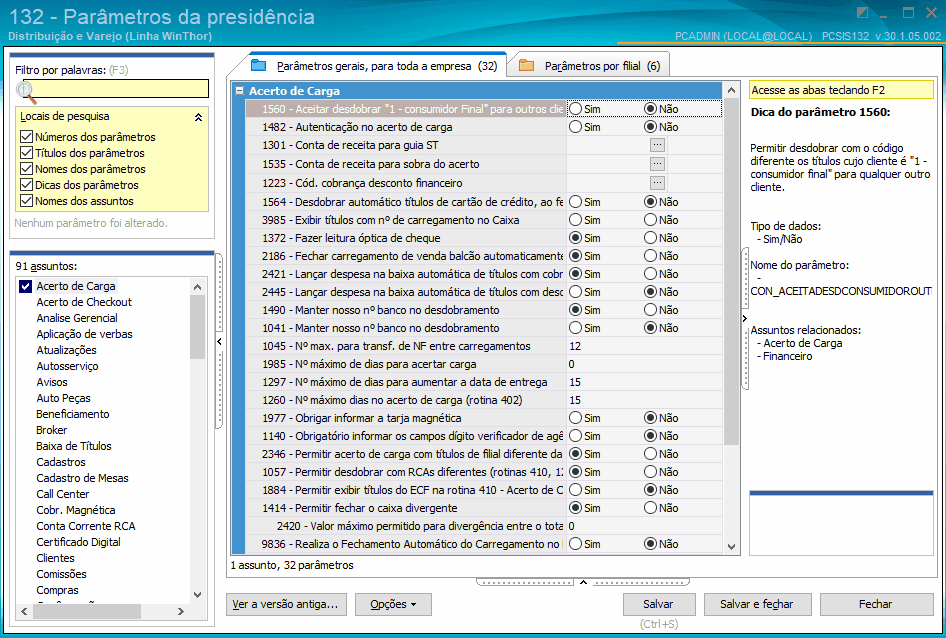Image resolution: width=946 pixels, height=638 pixels.
Task: Collapse the 'Locais de pesquisa' section
Action: [x=198, y=117]
